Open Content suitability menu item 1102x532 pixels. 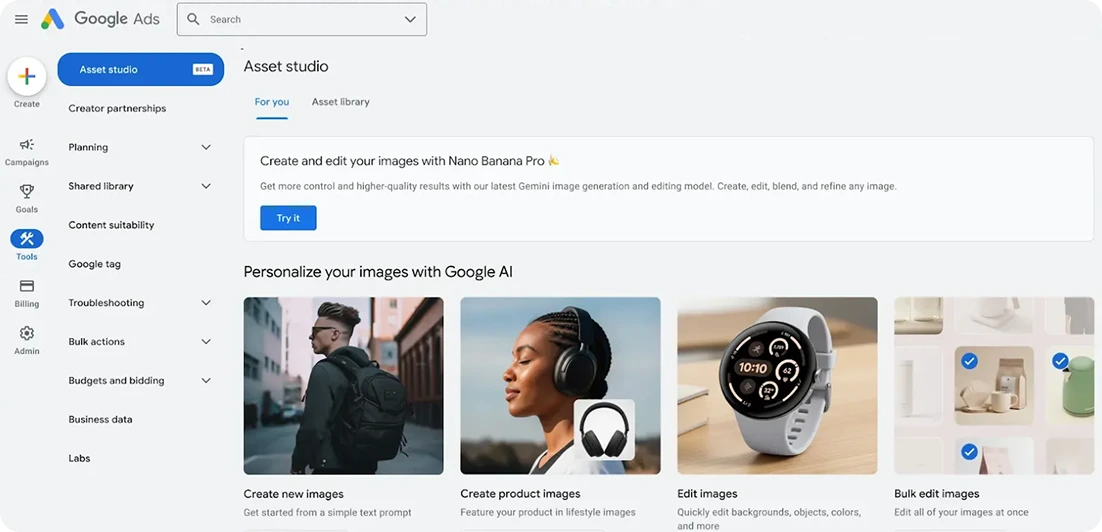111,225
